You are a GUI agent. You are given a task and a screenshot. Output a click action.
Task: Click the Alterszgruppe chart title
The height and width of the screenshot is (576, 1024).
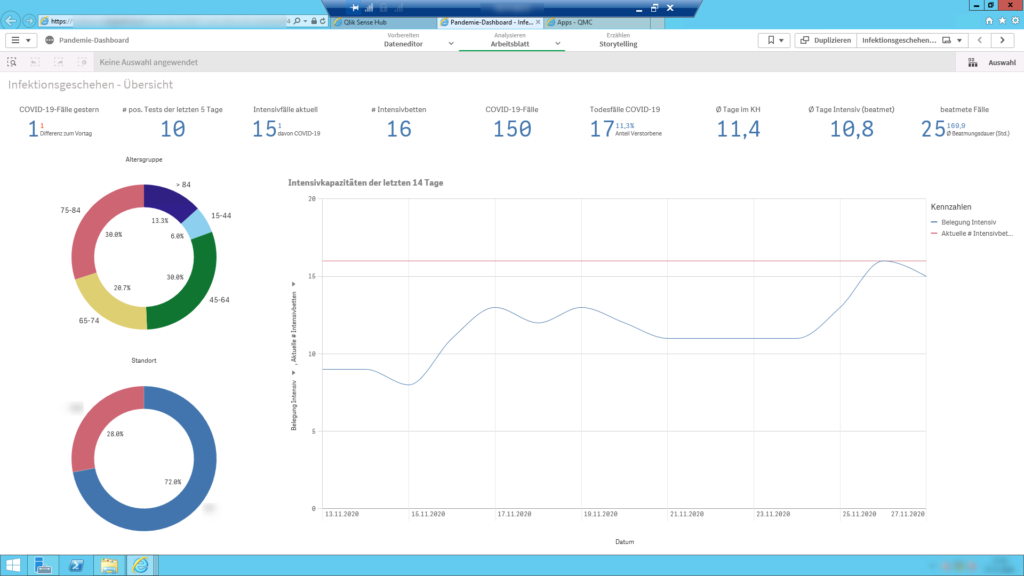click(144, 159)
